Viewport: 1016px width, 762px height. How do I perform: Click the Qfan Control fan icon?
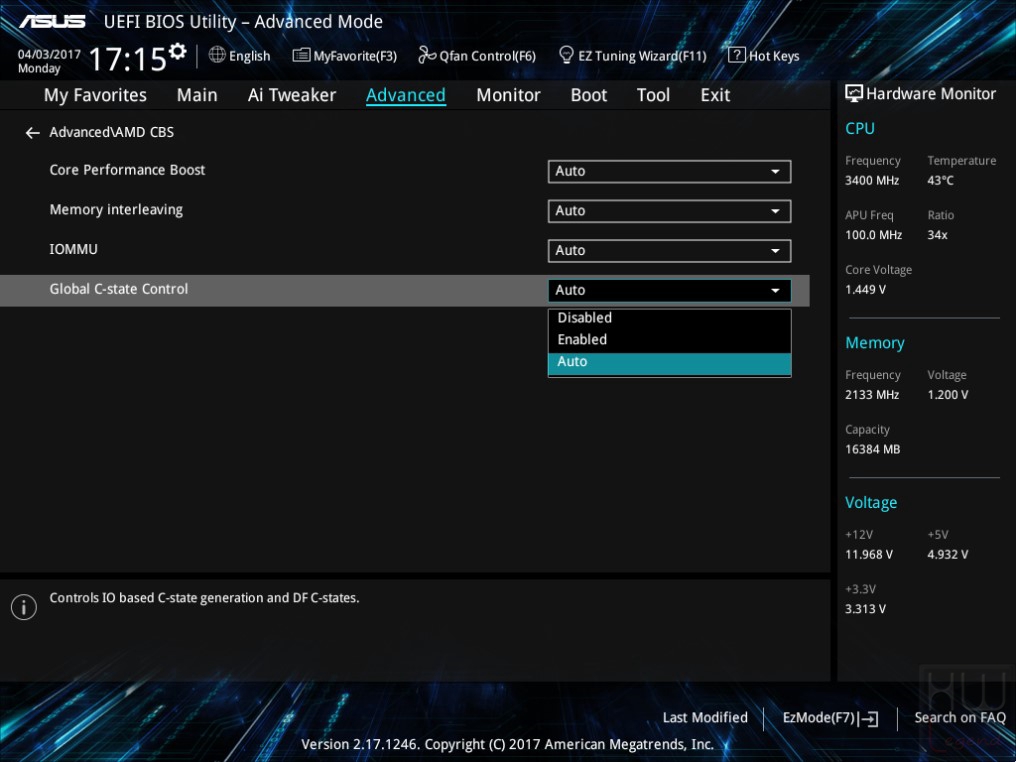[x=427, y=55]
